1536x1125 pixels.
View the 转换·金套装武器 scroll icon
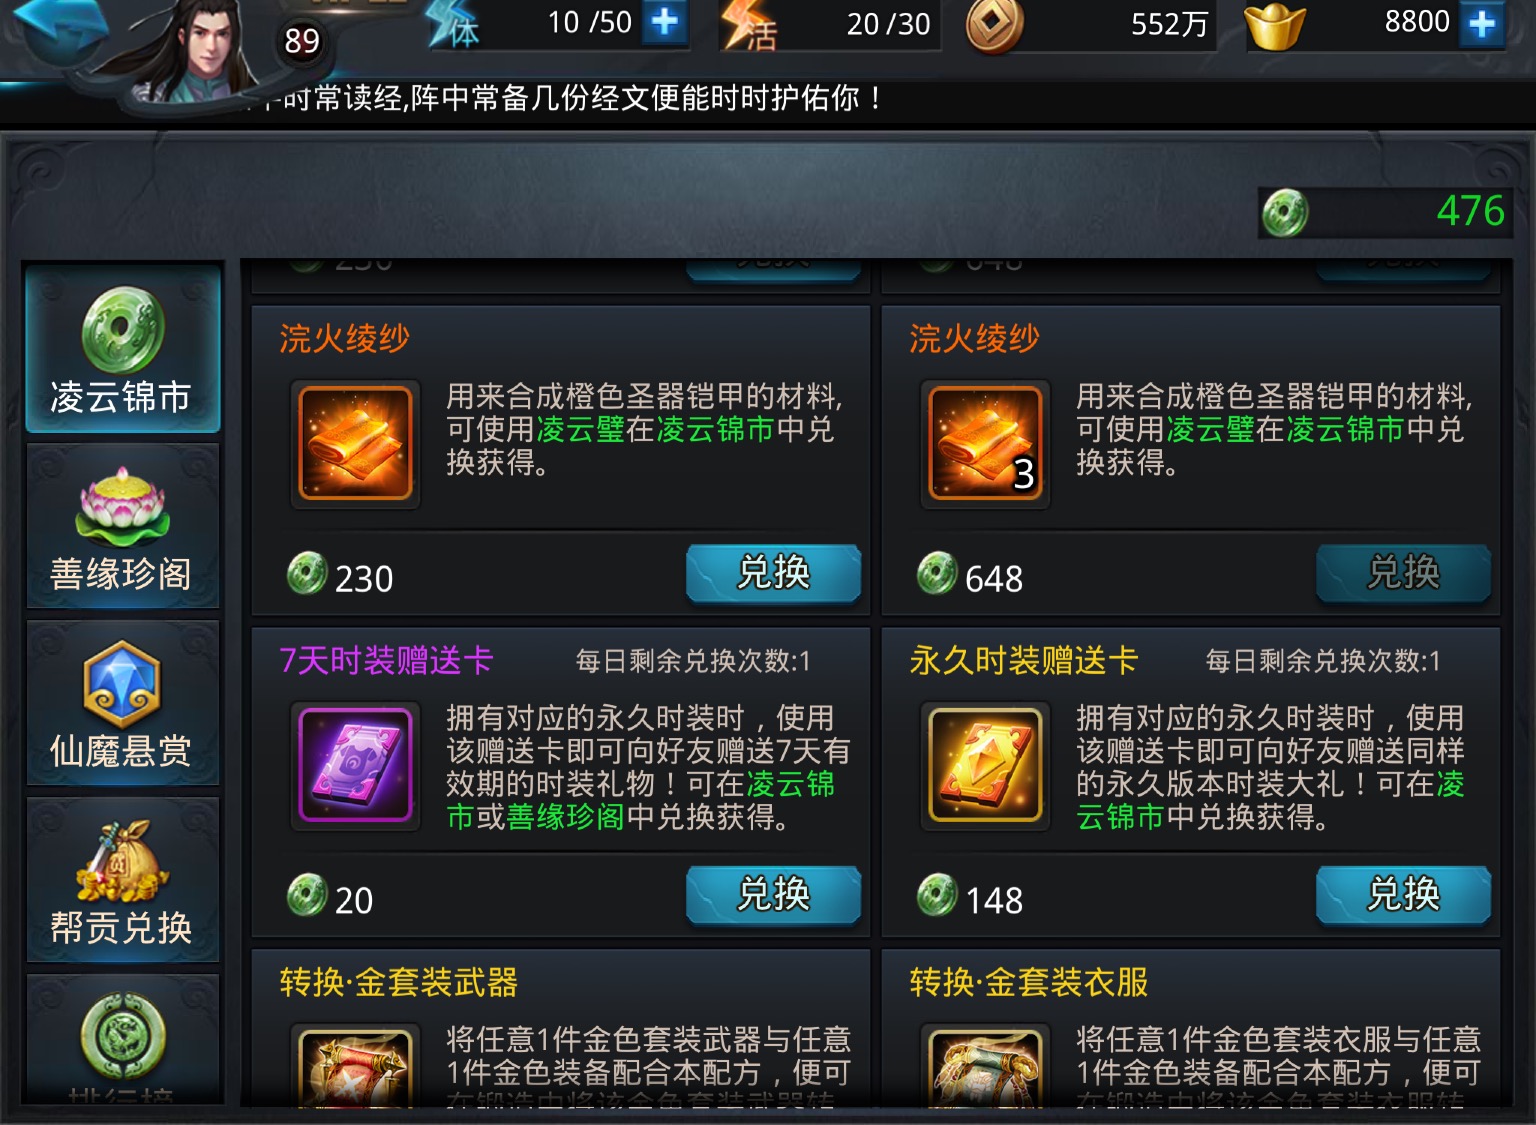point(355,1066)
